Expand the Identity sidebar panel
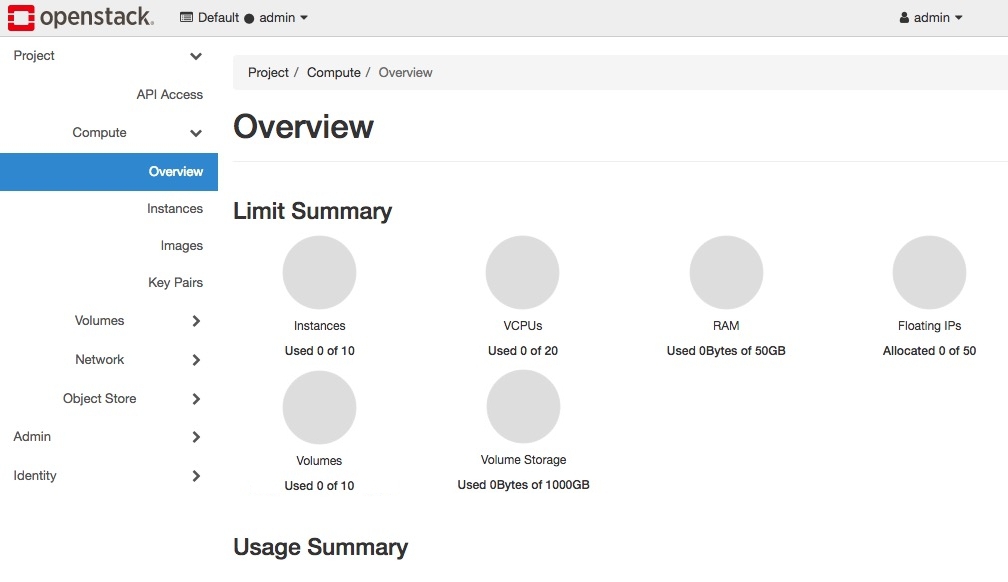 coord(196,476)
